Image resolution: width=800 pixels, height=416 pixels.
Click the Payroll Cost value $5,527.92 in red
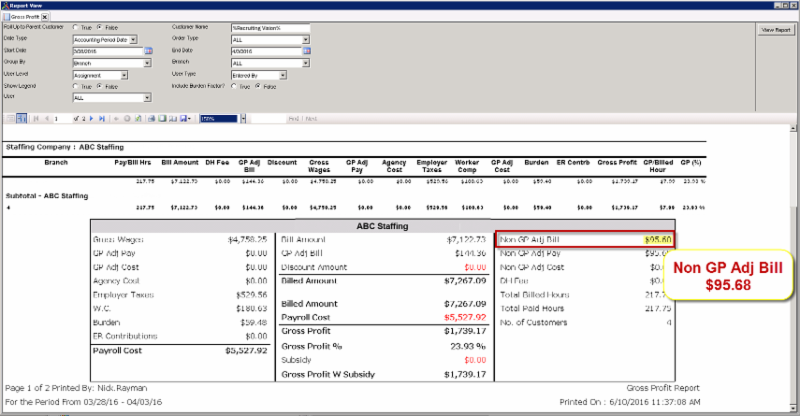click(465, 317)
